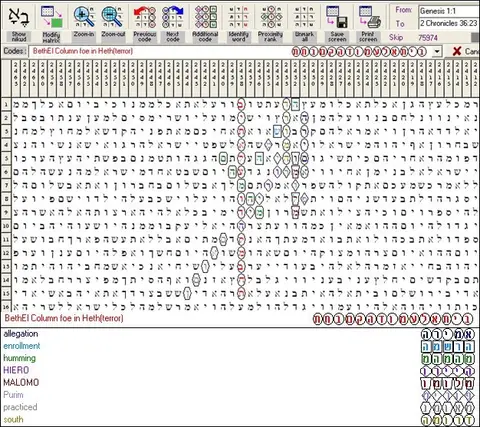Click the Show nikud label button
Viewport: 480px width, 427px height.
19,37
